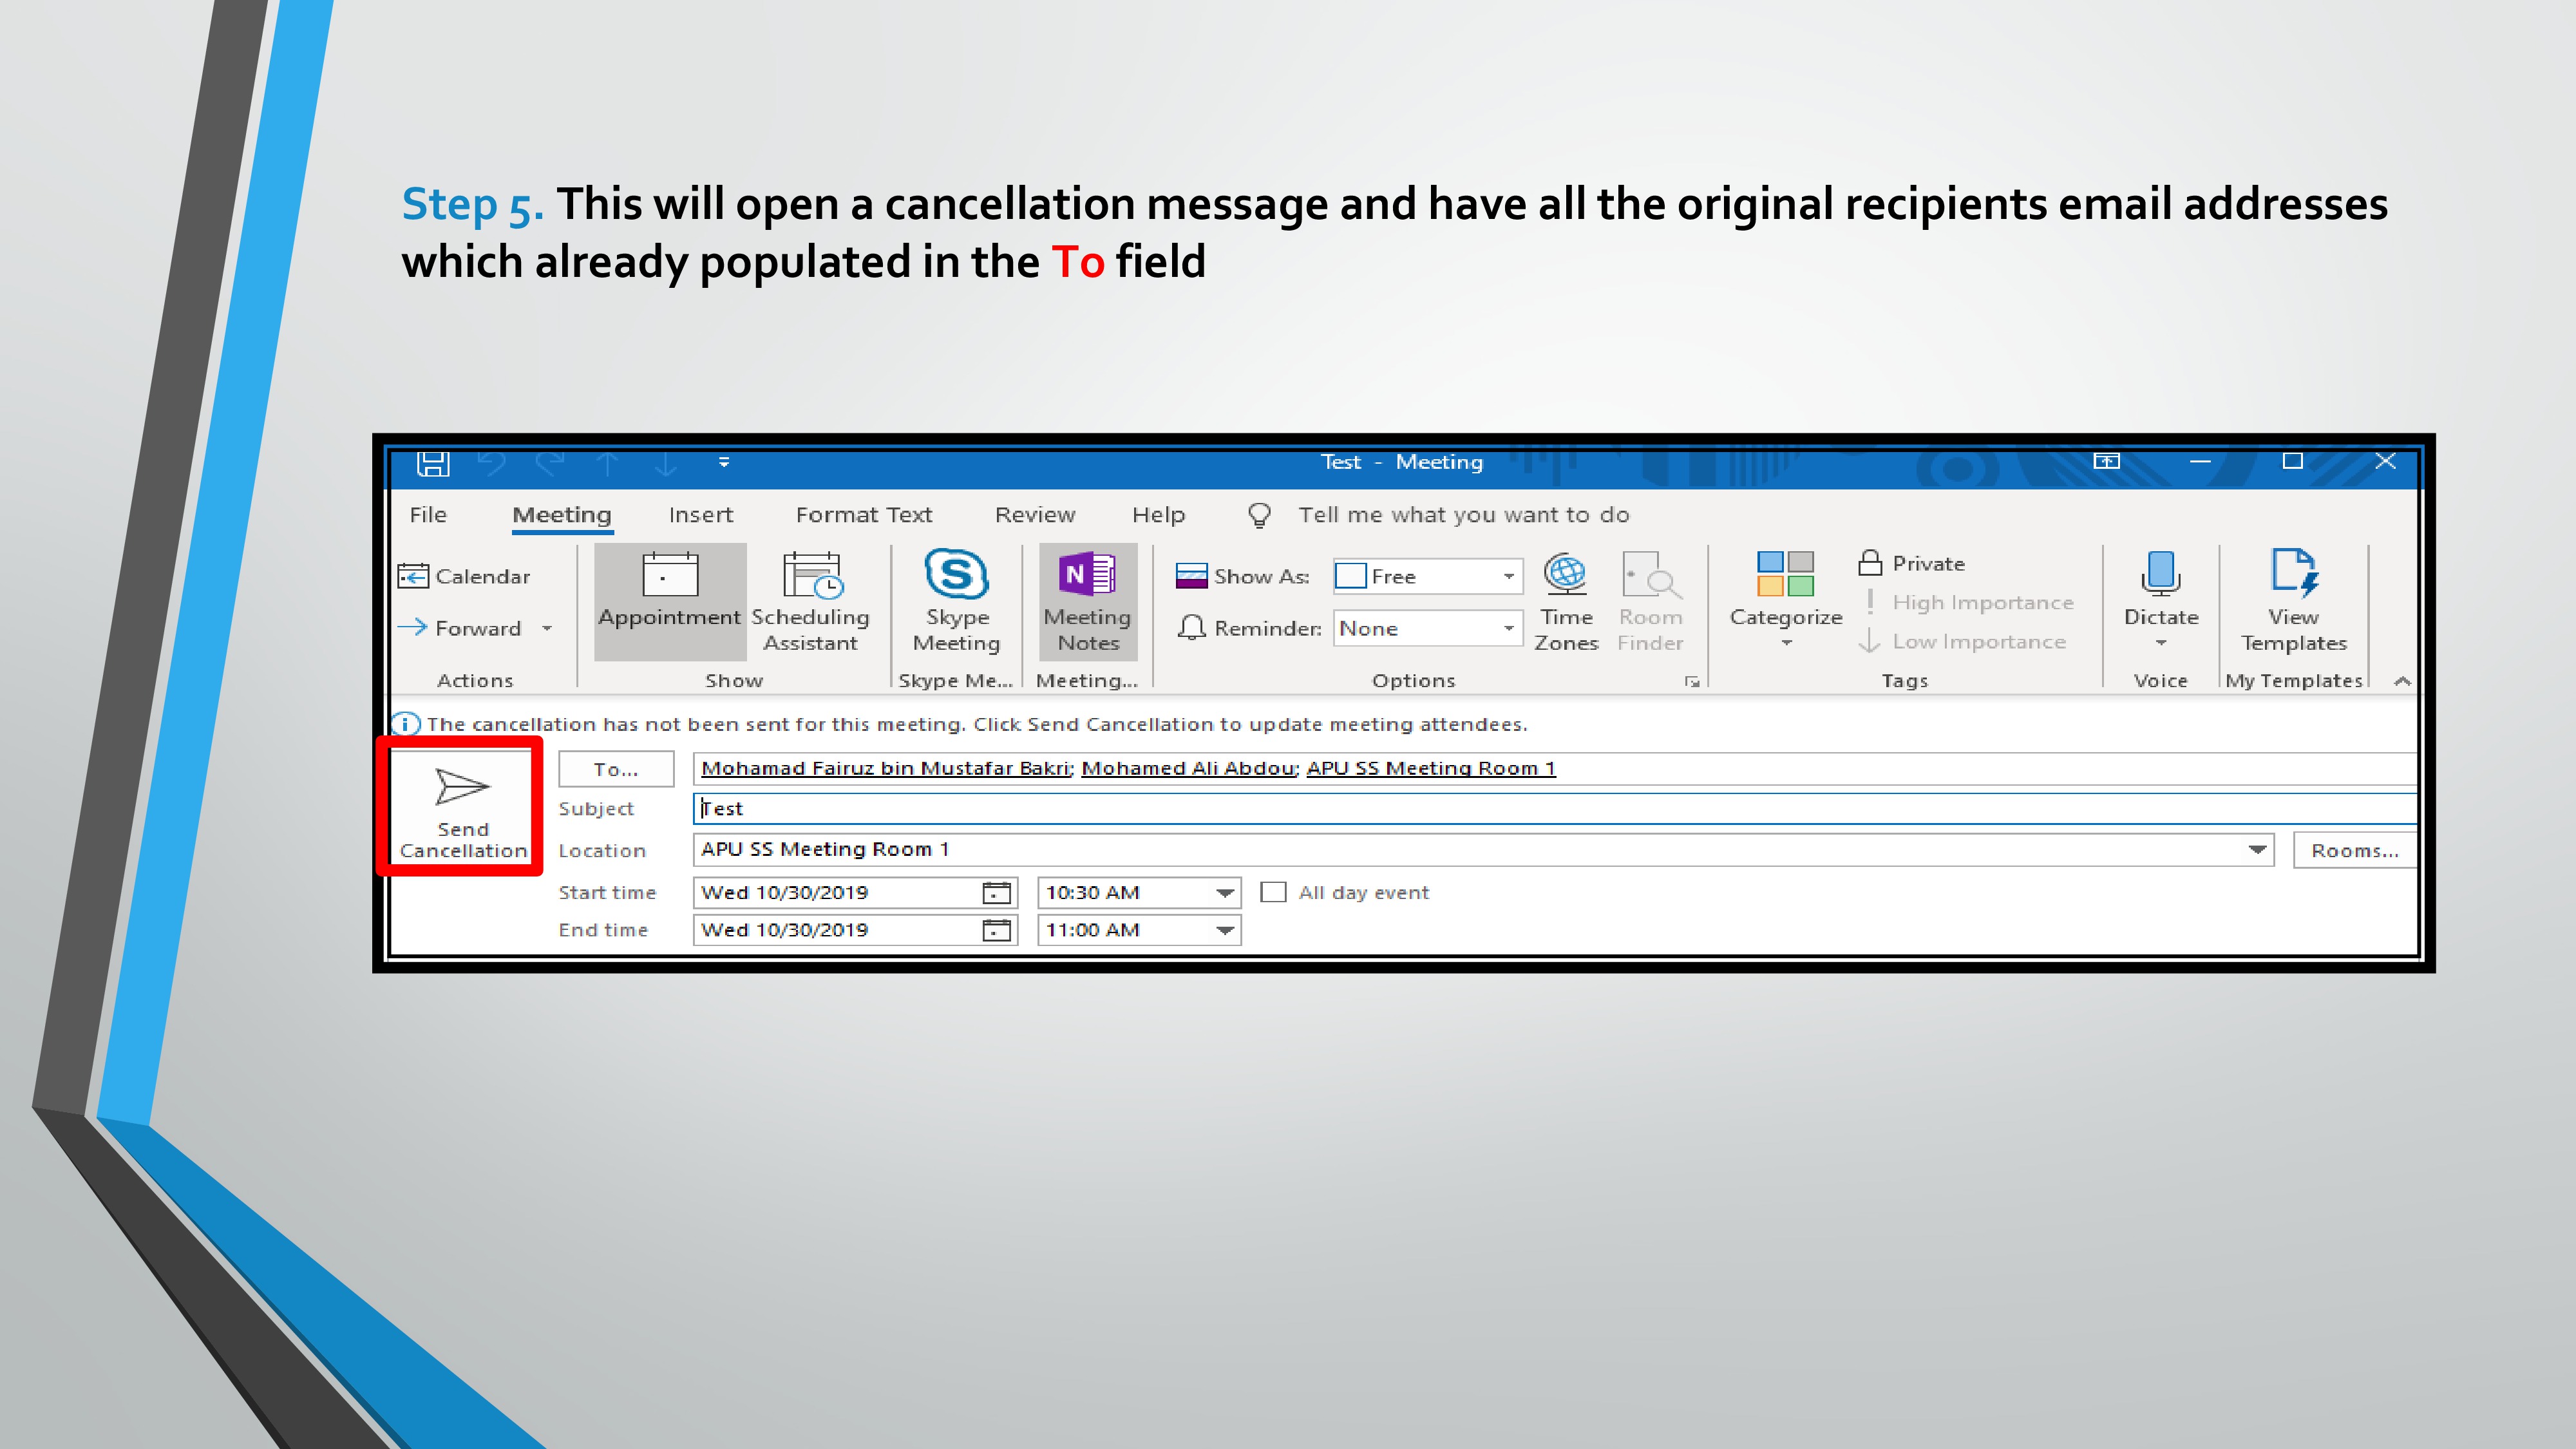2576x1449 pixels.
Task: Open the Reminder dropdown list
Action: pyautogui.click(x=1508, y=629)
